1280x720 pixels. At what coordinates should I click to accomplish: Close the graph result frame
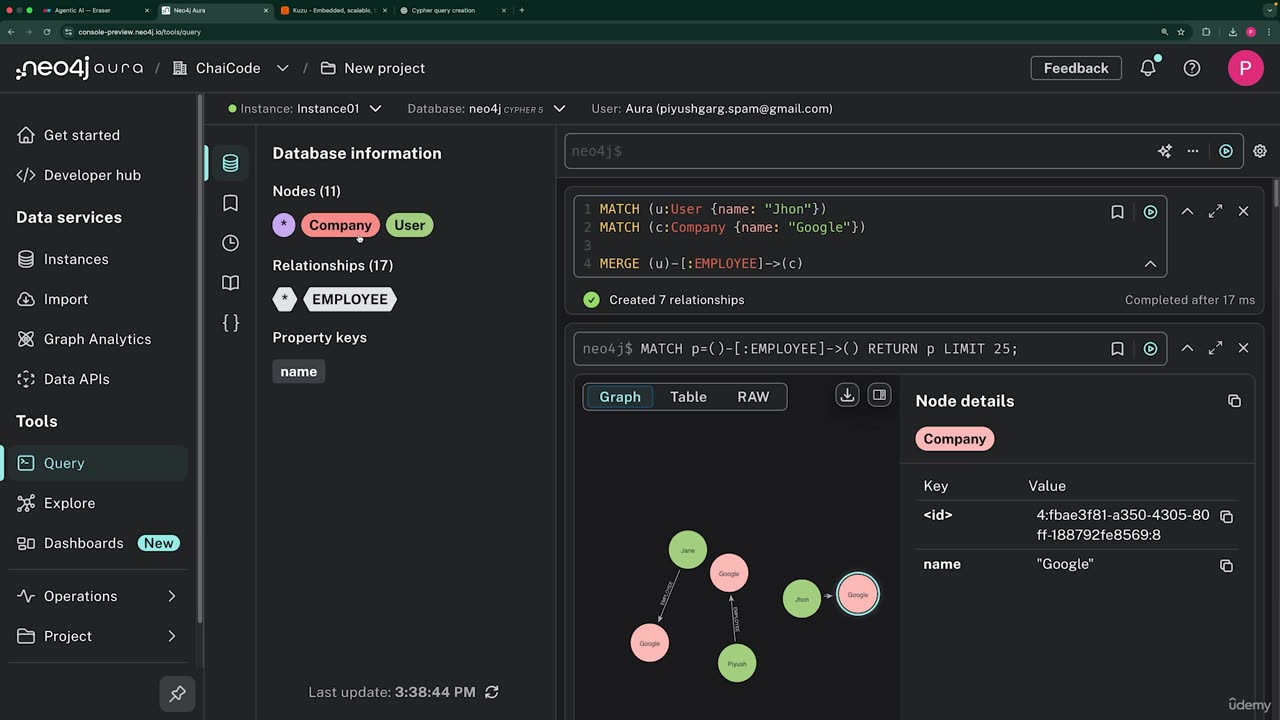[x=1243, y=349]
